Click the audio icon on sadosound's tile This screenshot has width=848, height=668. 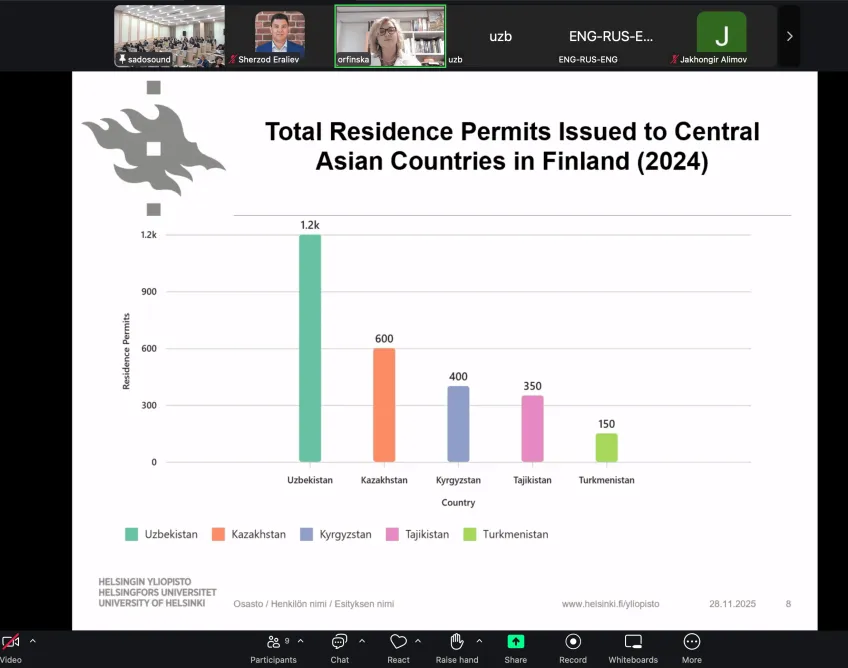[124, 59]
